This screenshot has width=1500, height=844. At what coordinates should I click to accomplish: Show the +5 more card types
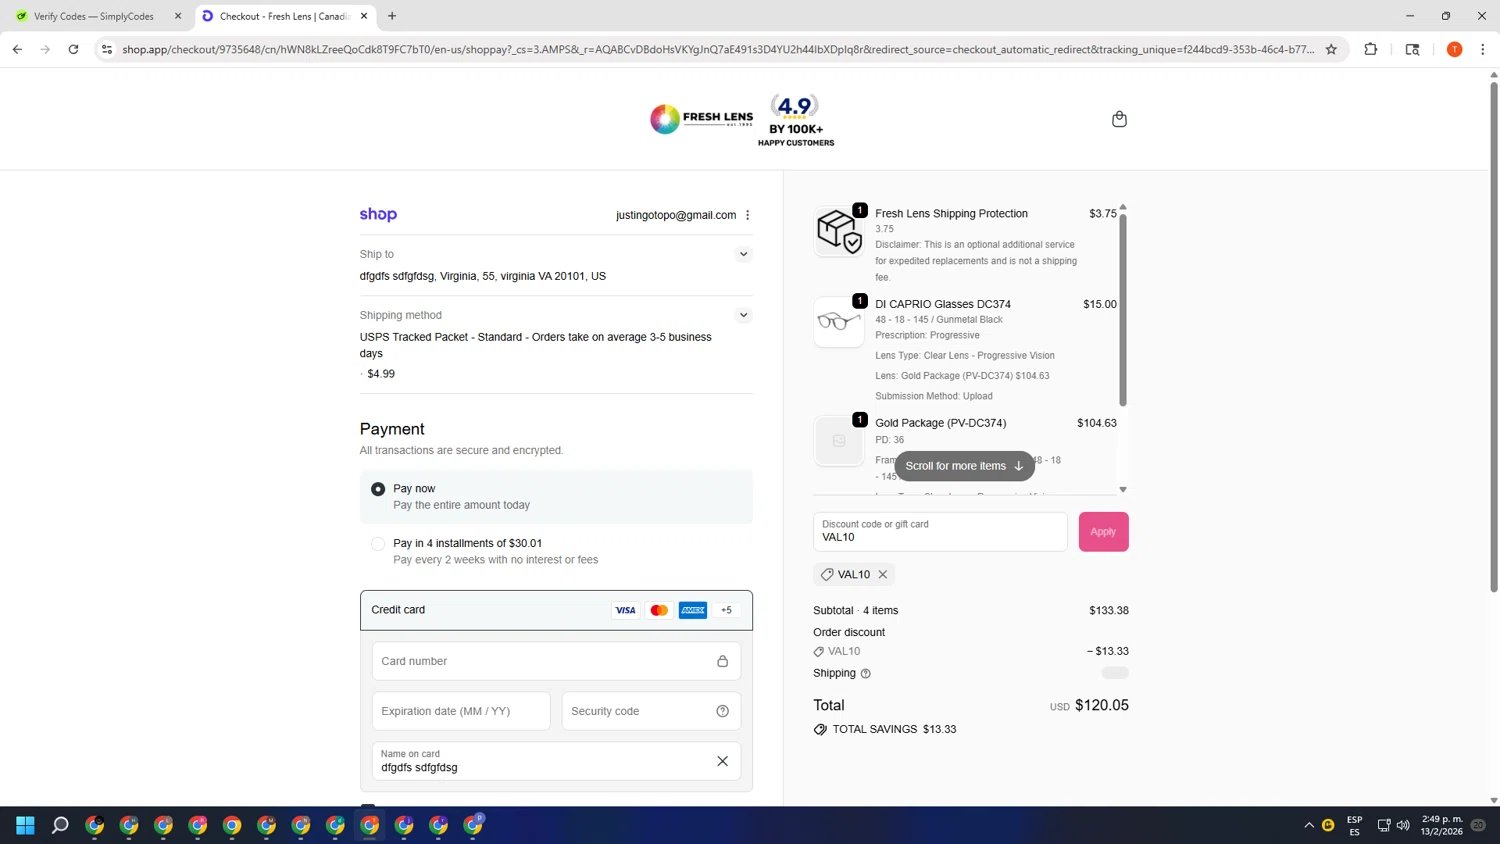[x=727, y=610]
